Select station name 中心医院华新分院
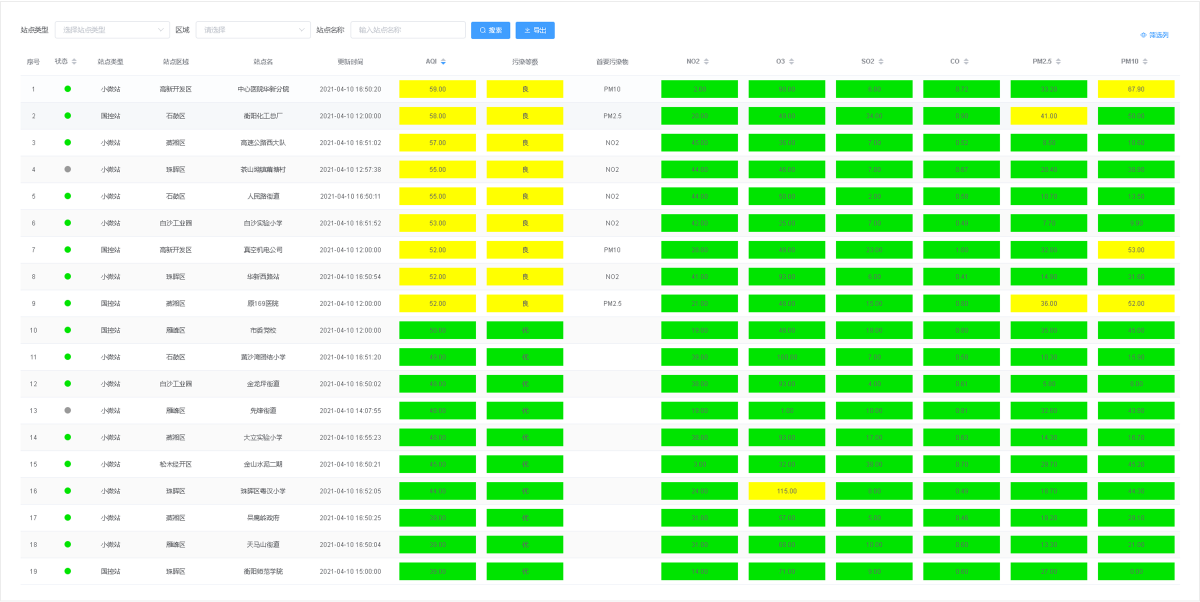This screenshot has height=602, width=1200. pyautogui.click(x=263, y=89)
